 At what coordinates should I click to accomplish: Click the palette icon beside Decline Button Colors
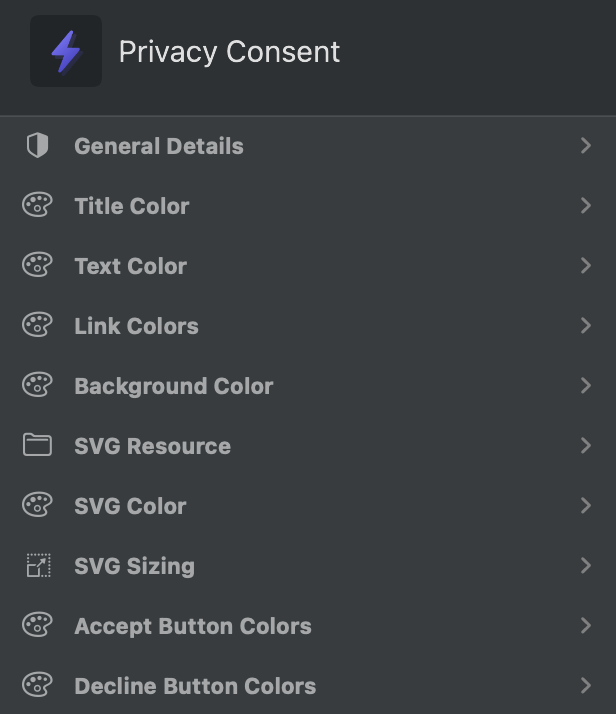pyautogui.click(x=37, y=686)
